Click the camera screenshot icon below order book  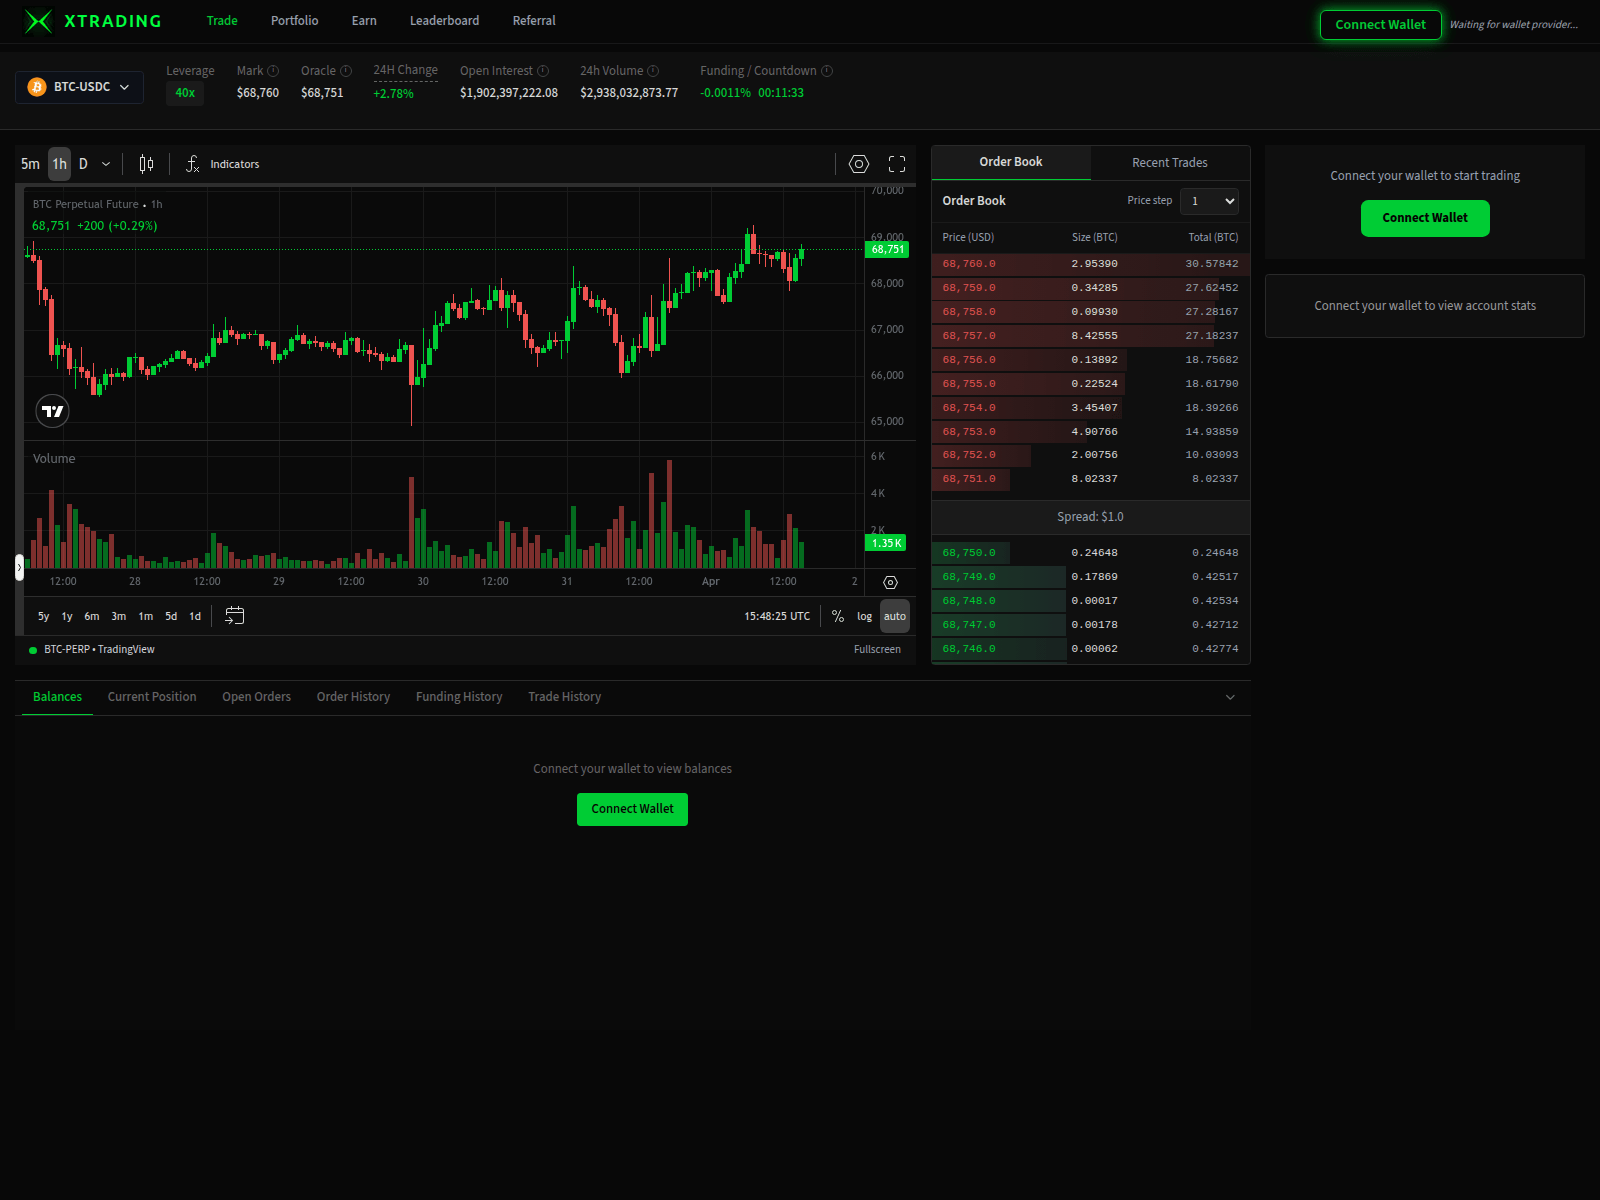point(890,581)
